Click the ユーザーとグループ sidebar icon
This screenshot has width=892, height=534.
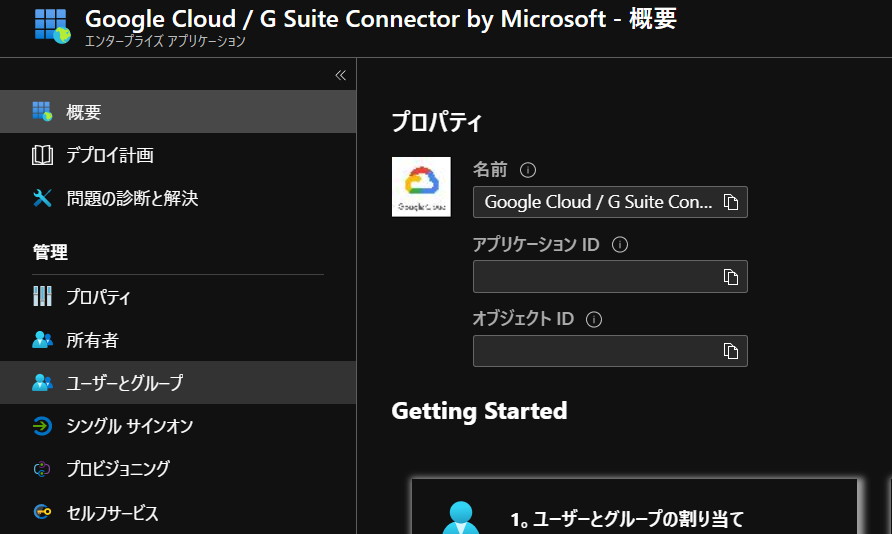[x=42, y=383]
